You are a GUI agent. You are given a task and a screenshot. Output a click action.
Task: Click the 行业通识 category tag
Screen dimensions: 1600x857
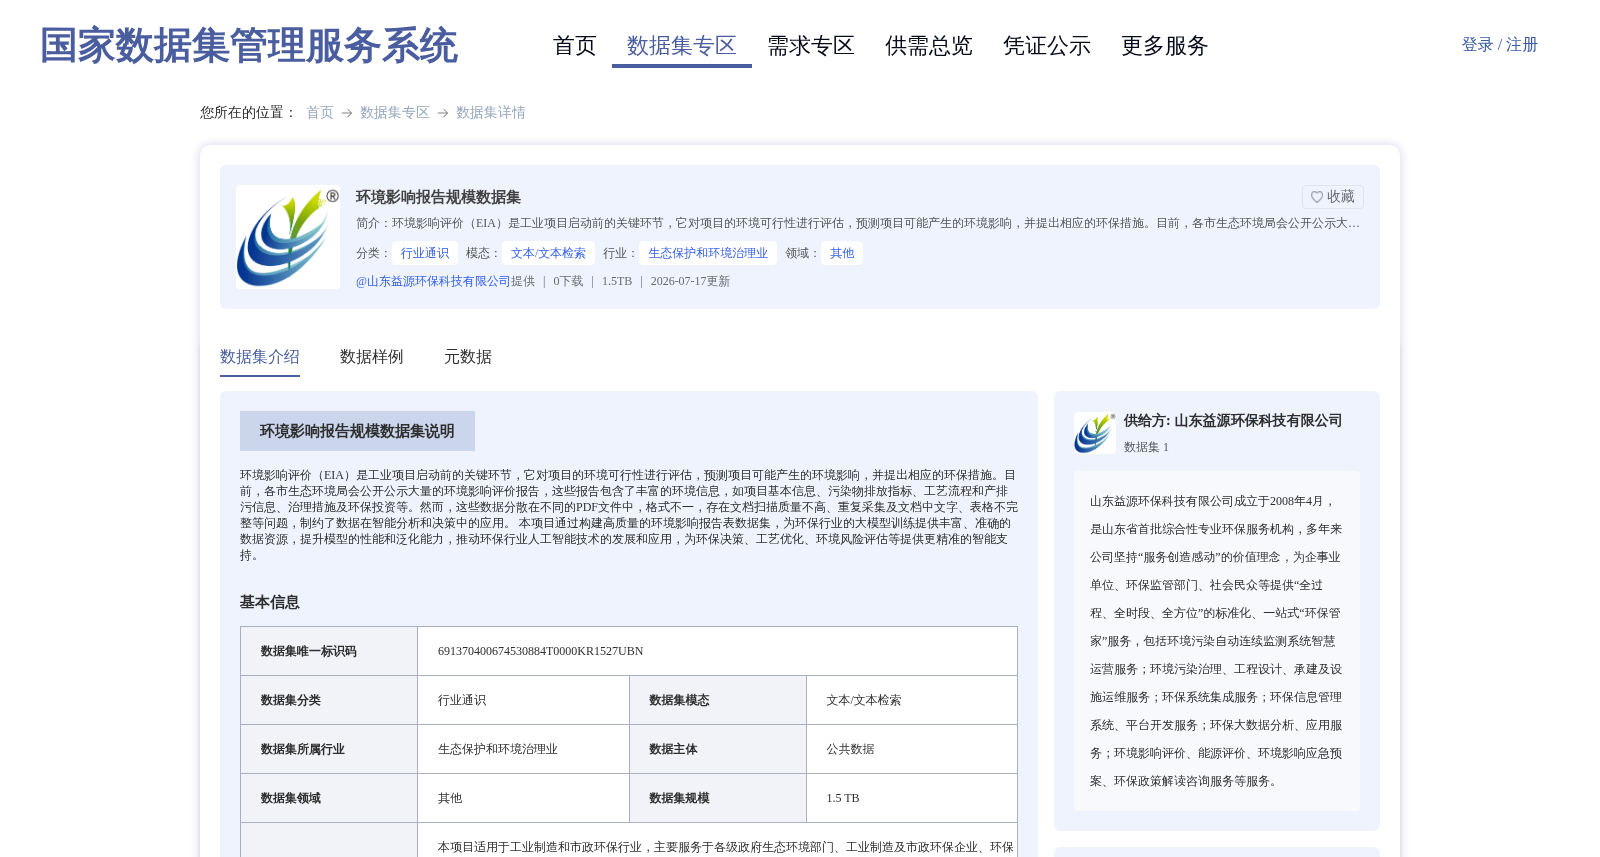click(425, 253)
